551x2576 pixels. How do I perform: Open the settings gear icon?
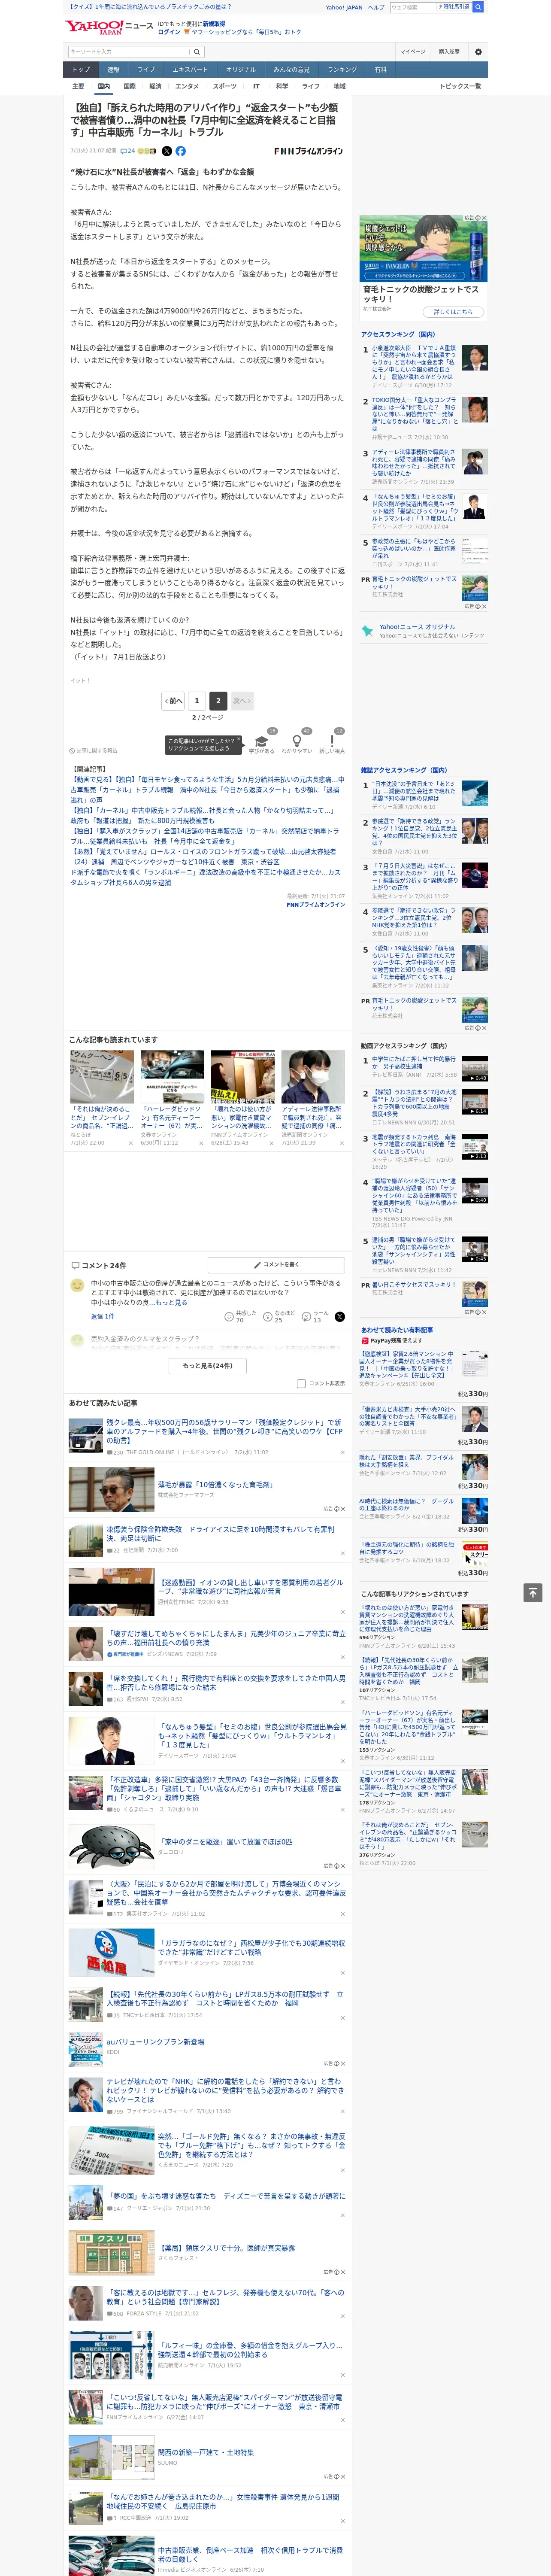click(x=478, y=52)
